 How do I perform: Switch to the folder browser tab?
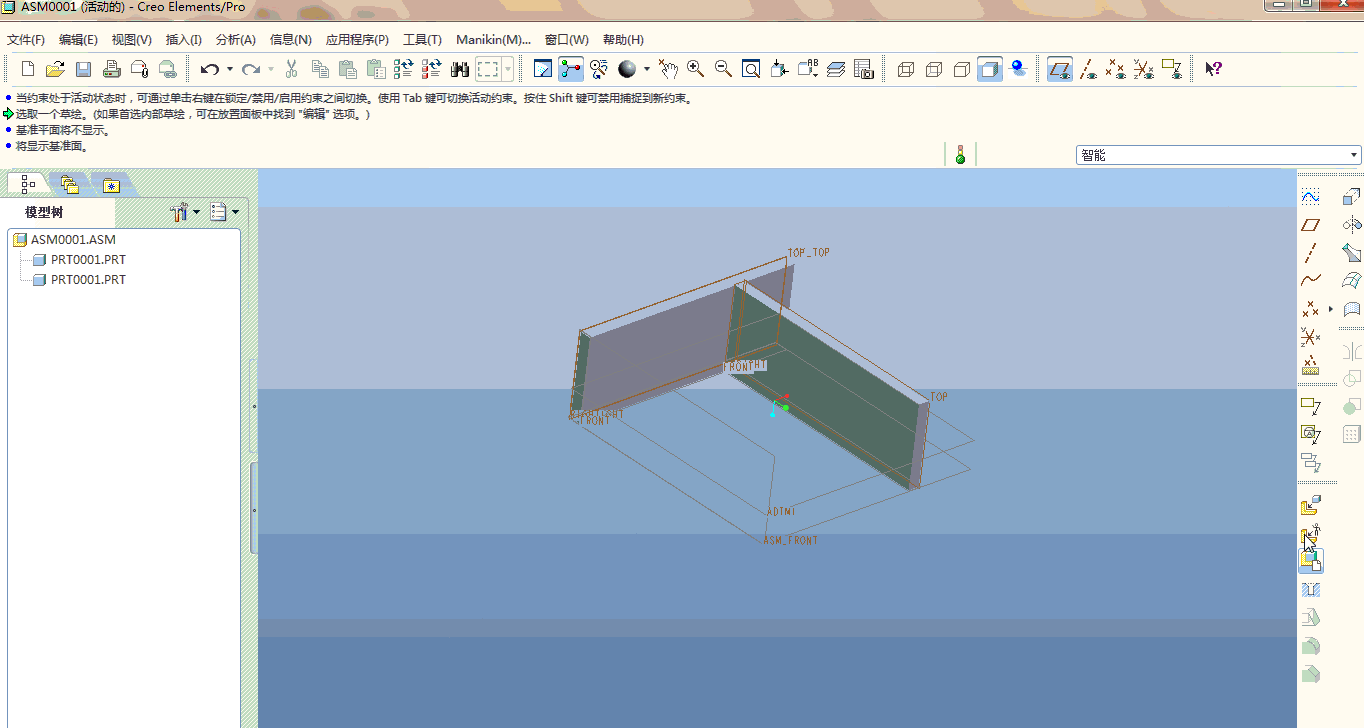pyautogui.click(x=69, y=184)
